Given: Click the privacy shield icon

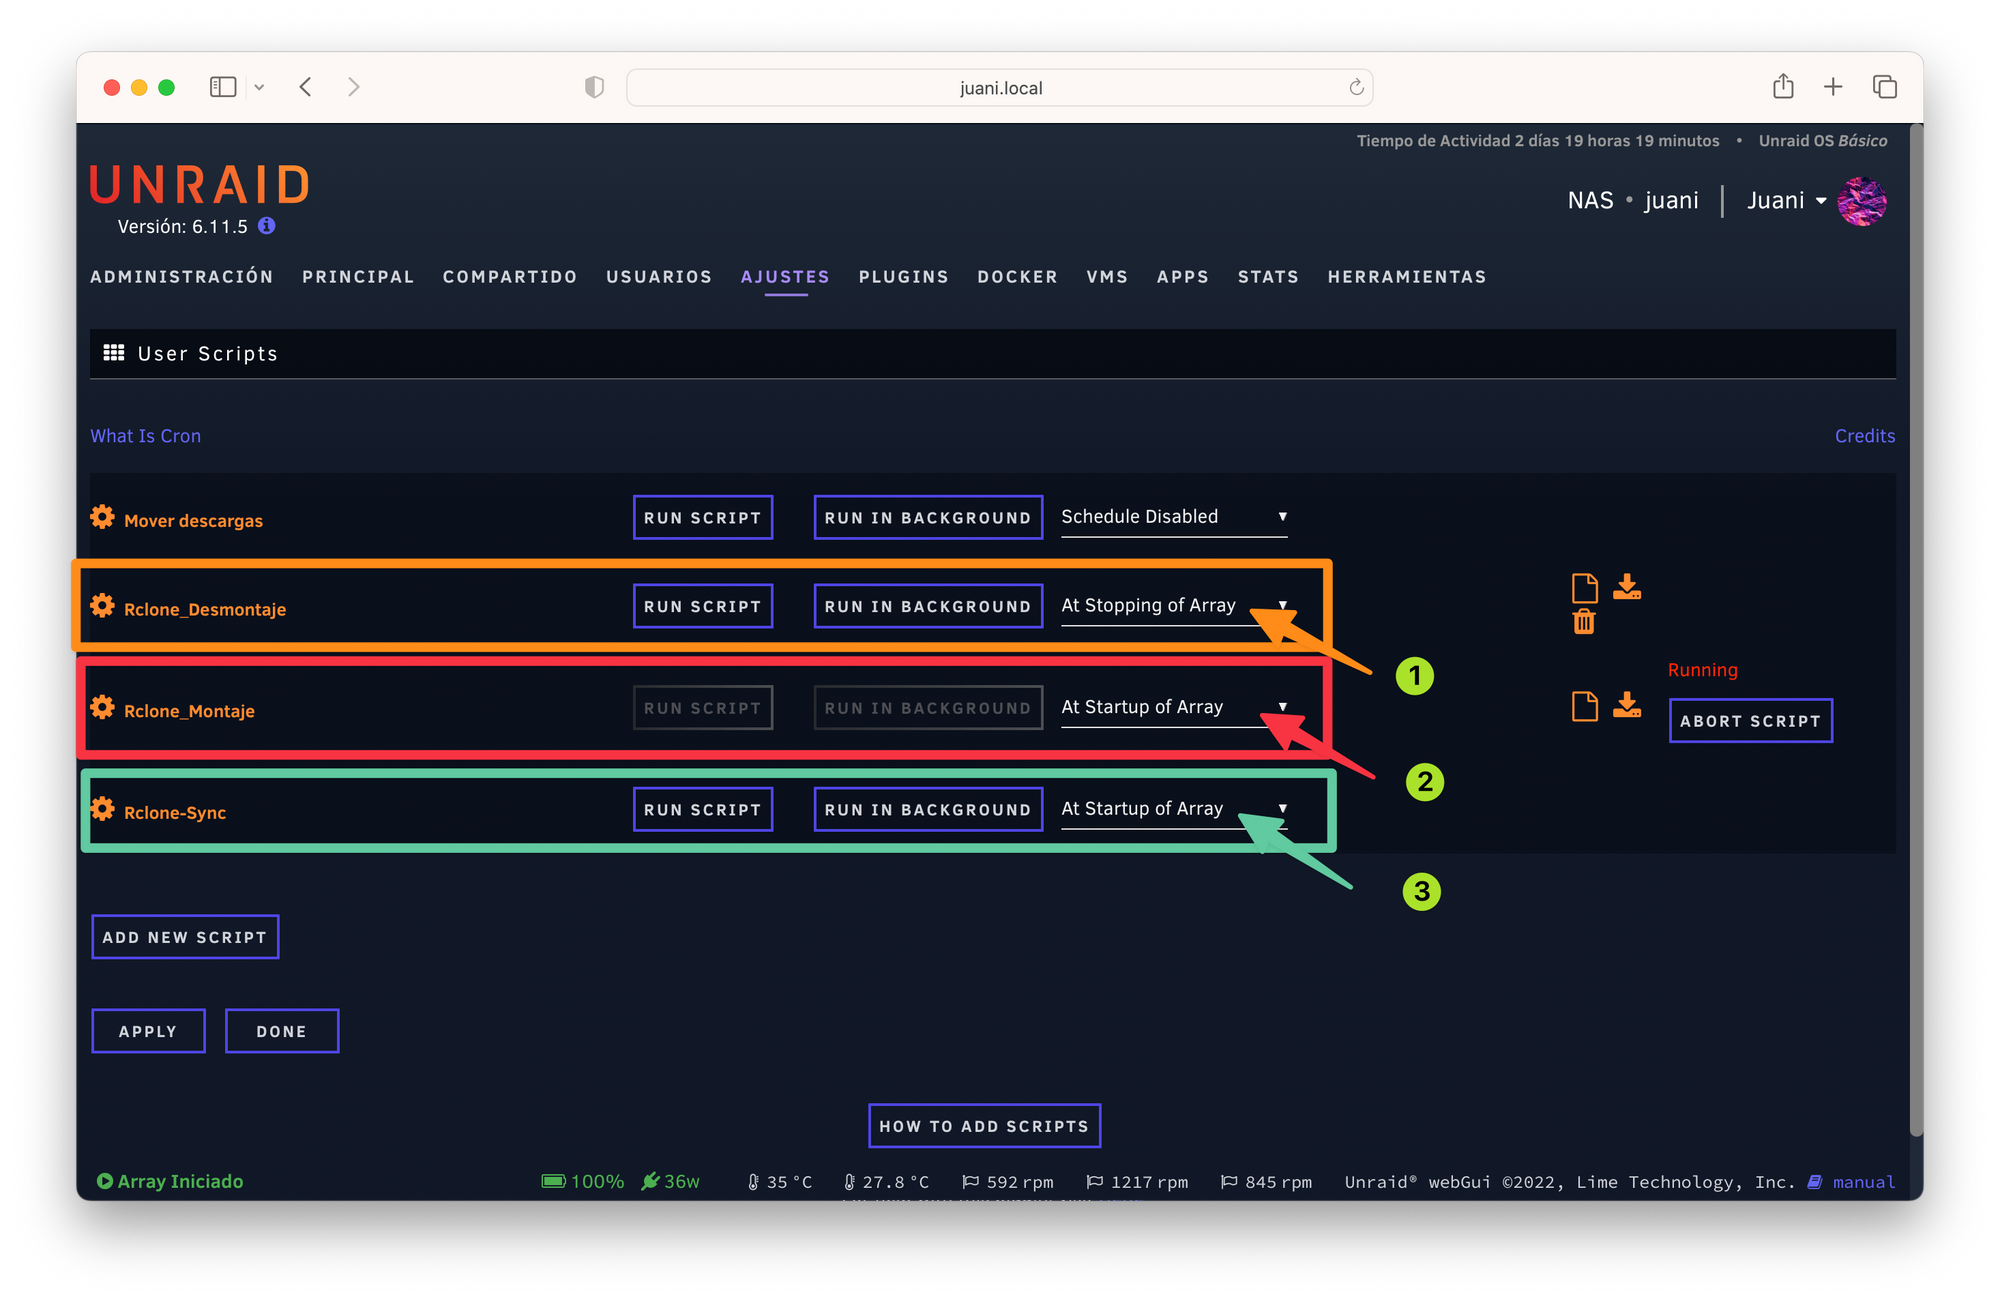Looking at the screenshot, I should coord(594,87).
